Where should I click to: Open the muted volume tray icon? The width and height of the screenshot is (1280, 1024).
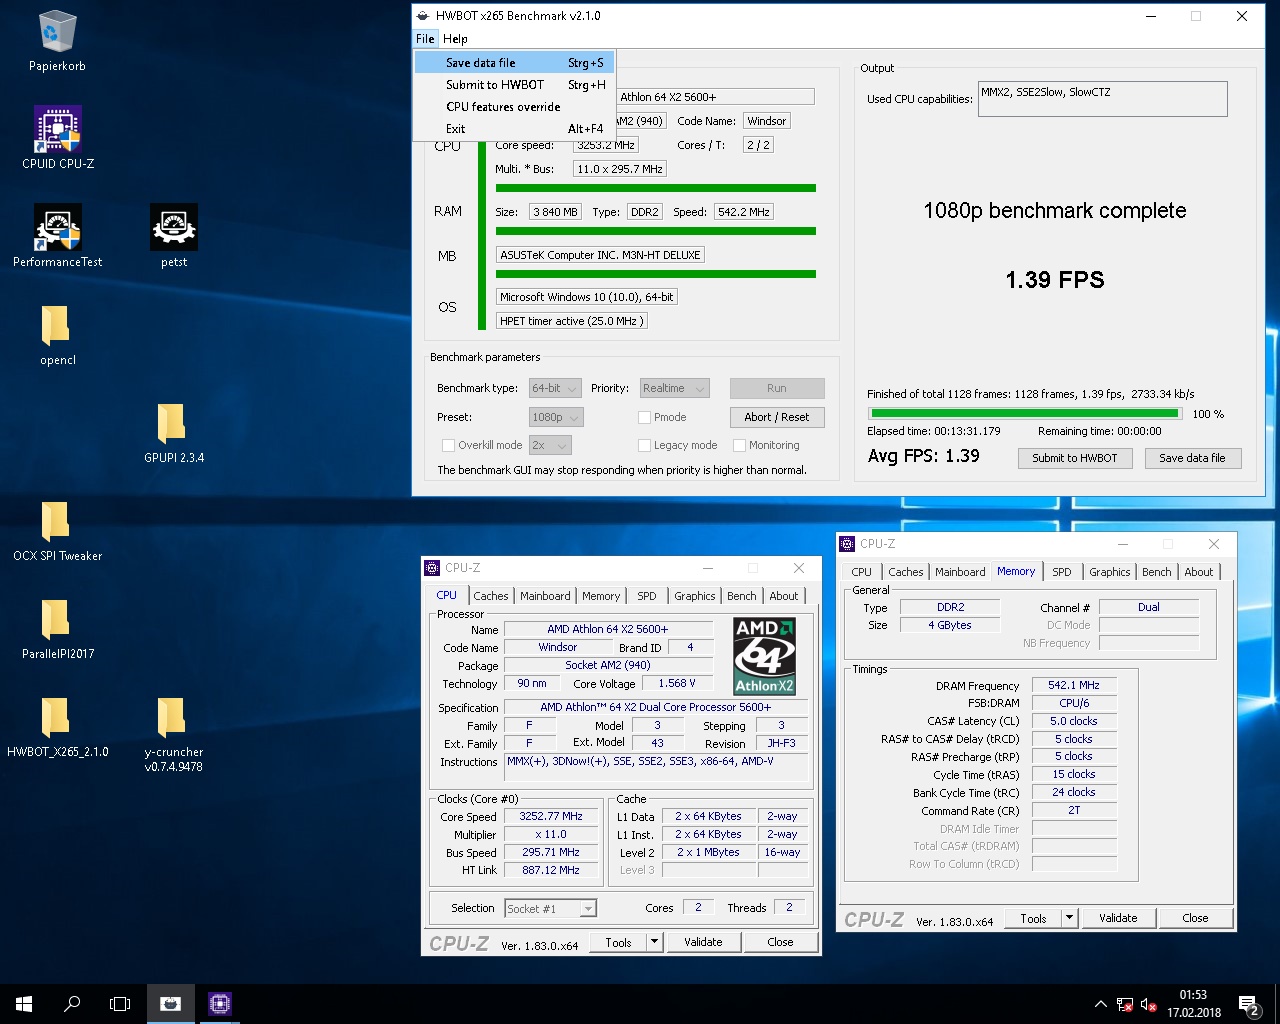[1149, 1004]
